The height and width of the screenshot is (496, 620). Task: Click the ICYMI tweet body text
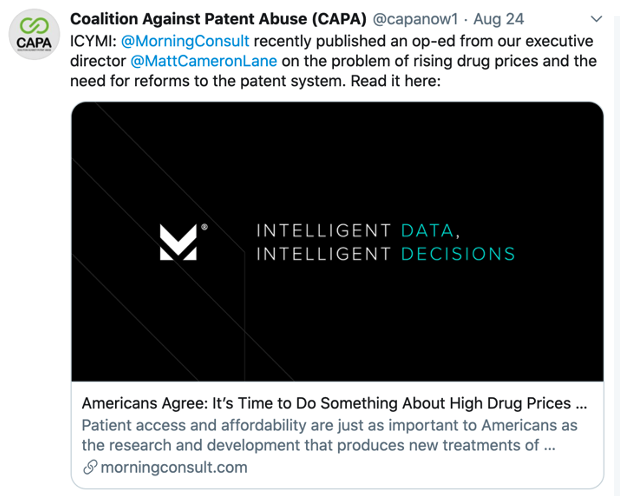point(333,61)
